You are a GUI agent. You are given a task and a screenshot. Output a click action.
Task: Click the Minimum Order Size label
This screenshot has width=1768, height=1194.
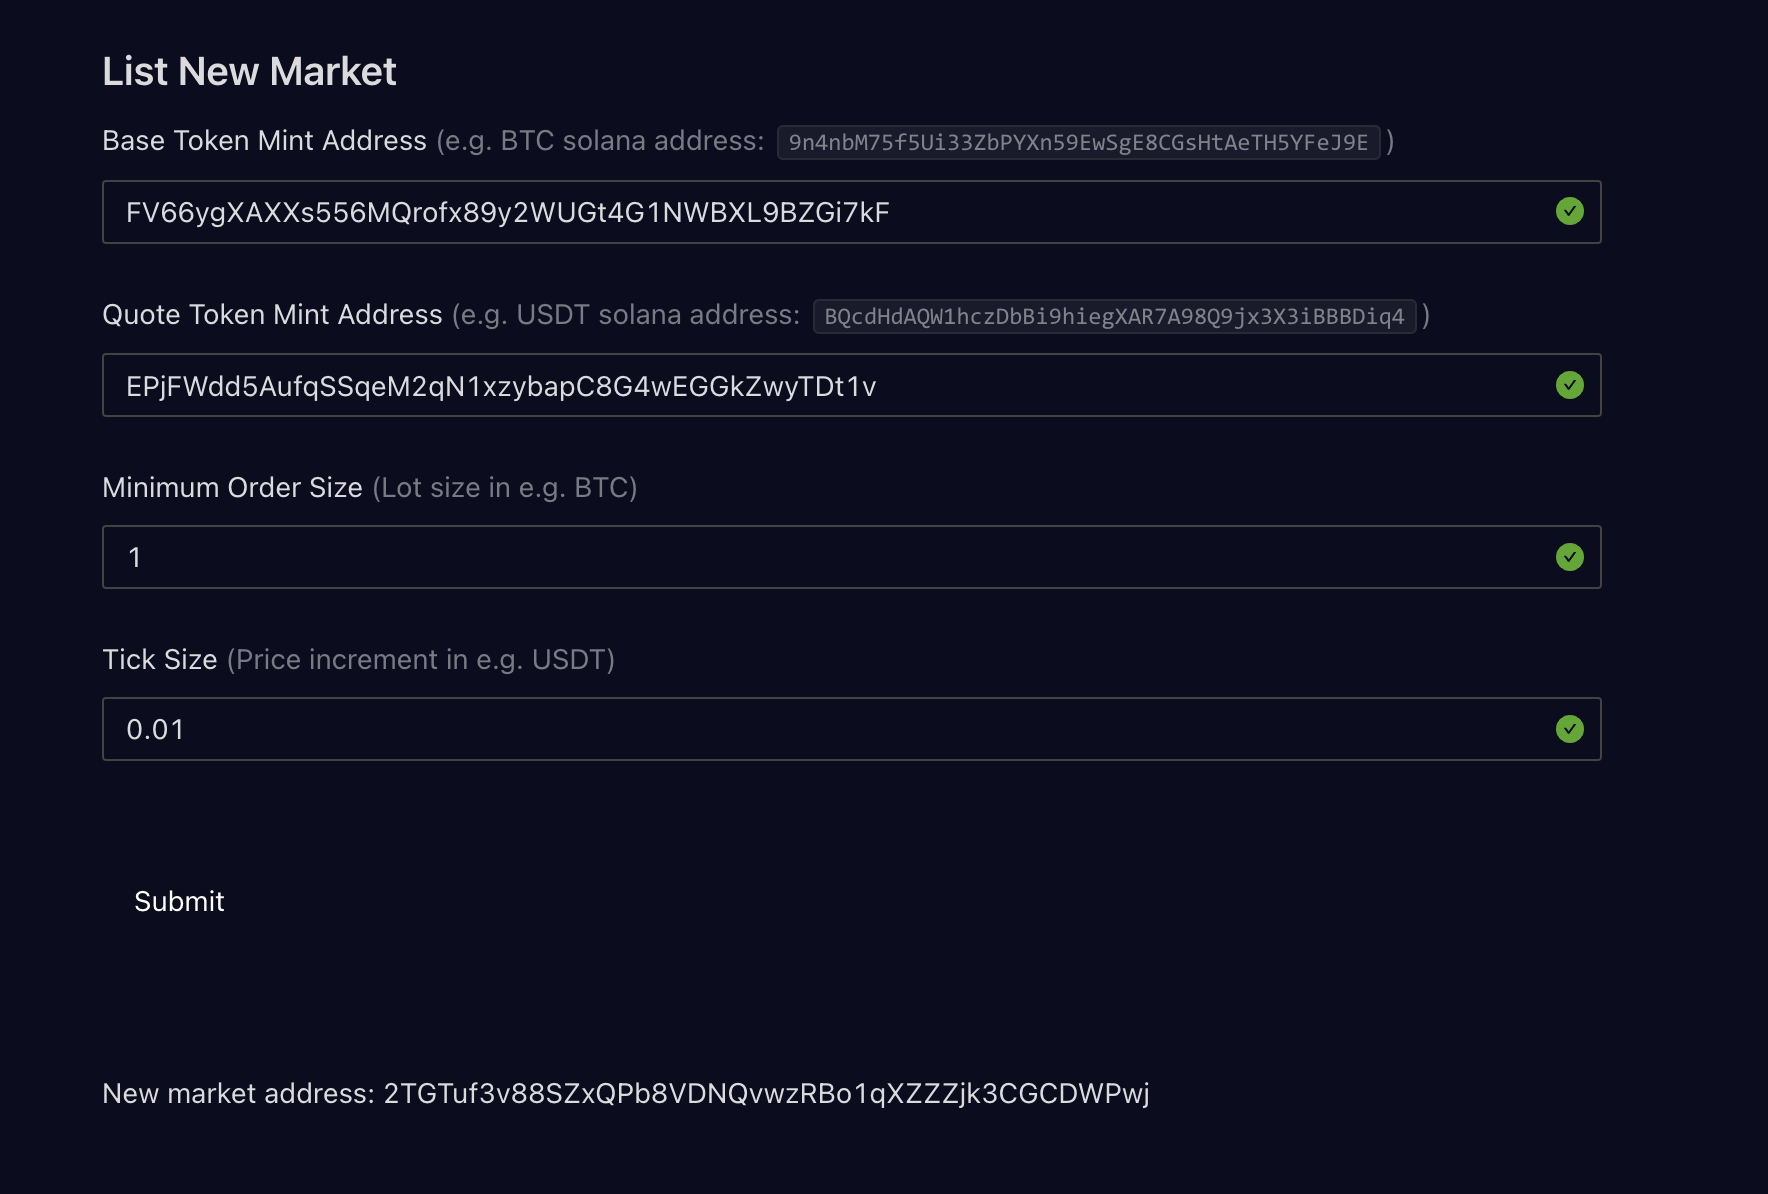232,487
